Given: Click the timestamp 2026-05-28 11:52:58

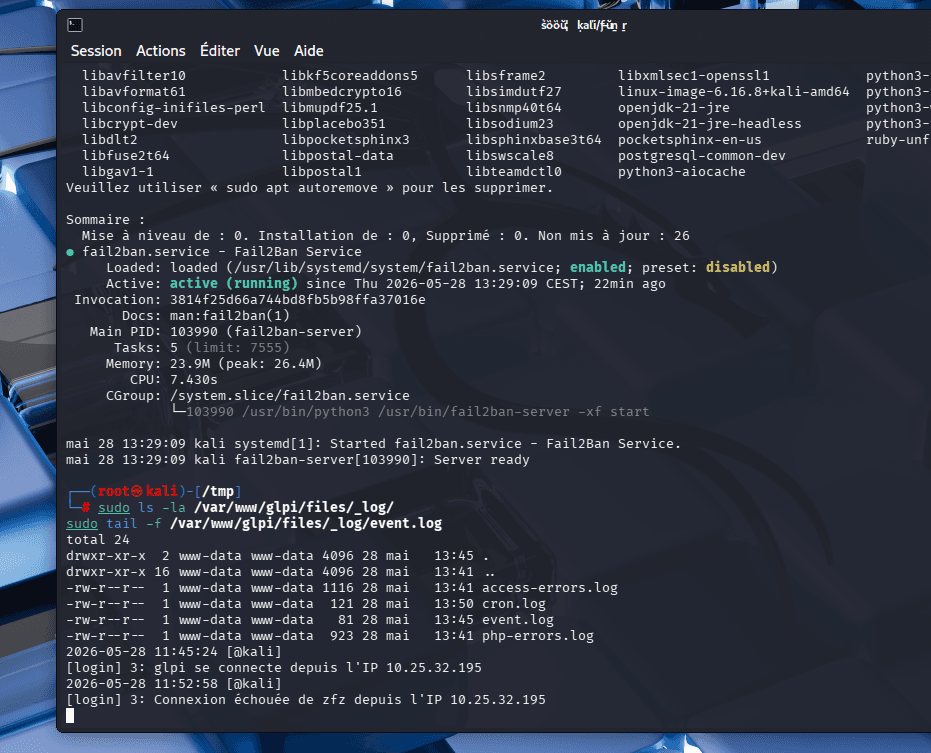Looking at the screenshot, I should click(x=142, y=684).
